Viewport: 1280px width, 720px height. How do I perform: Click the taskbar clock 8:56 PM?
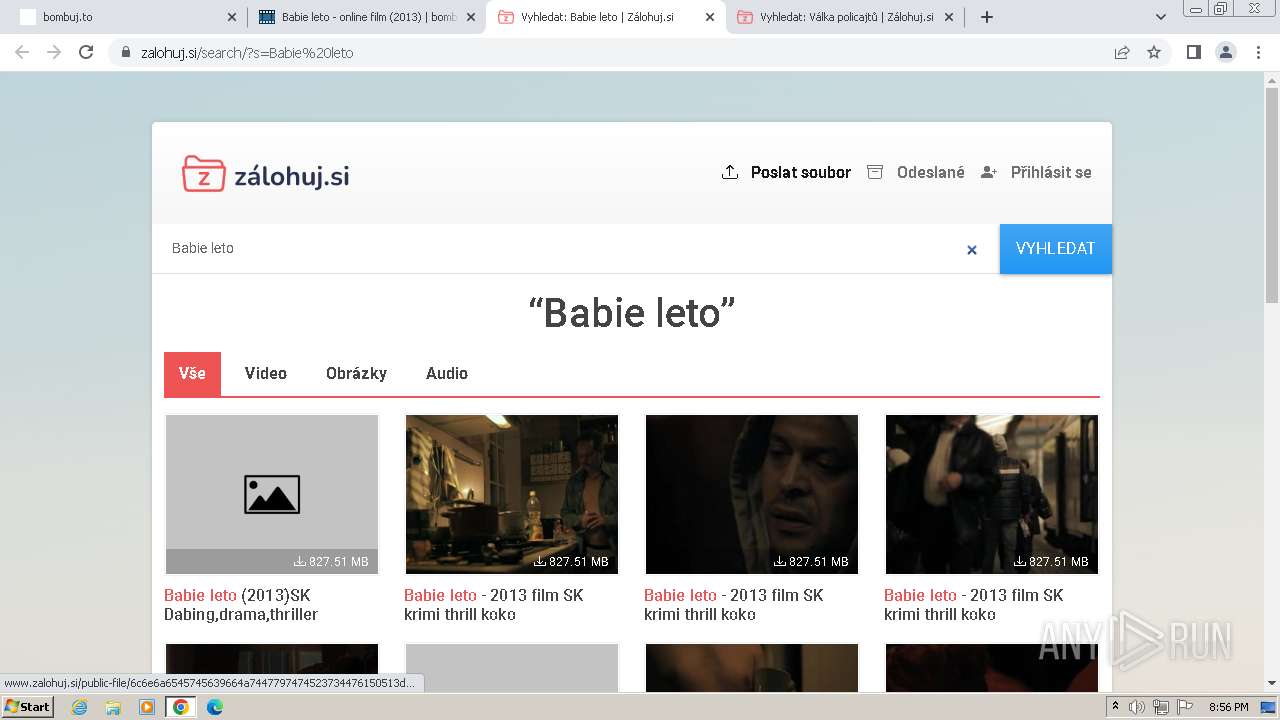[1228, 707]
